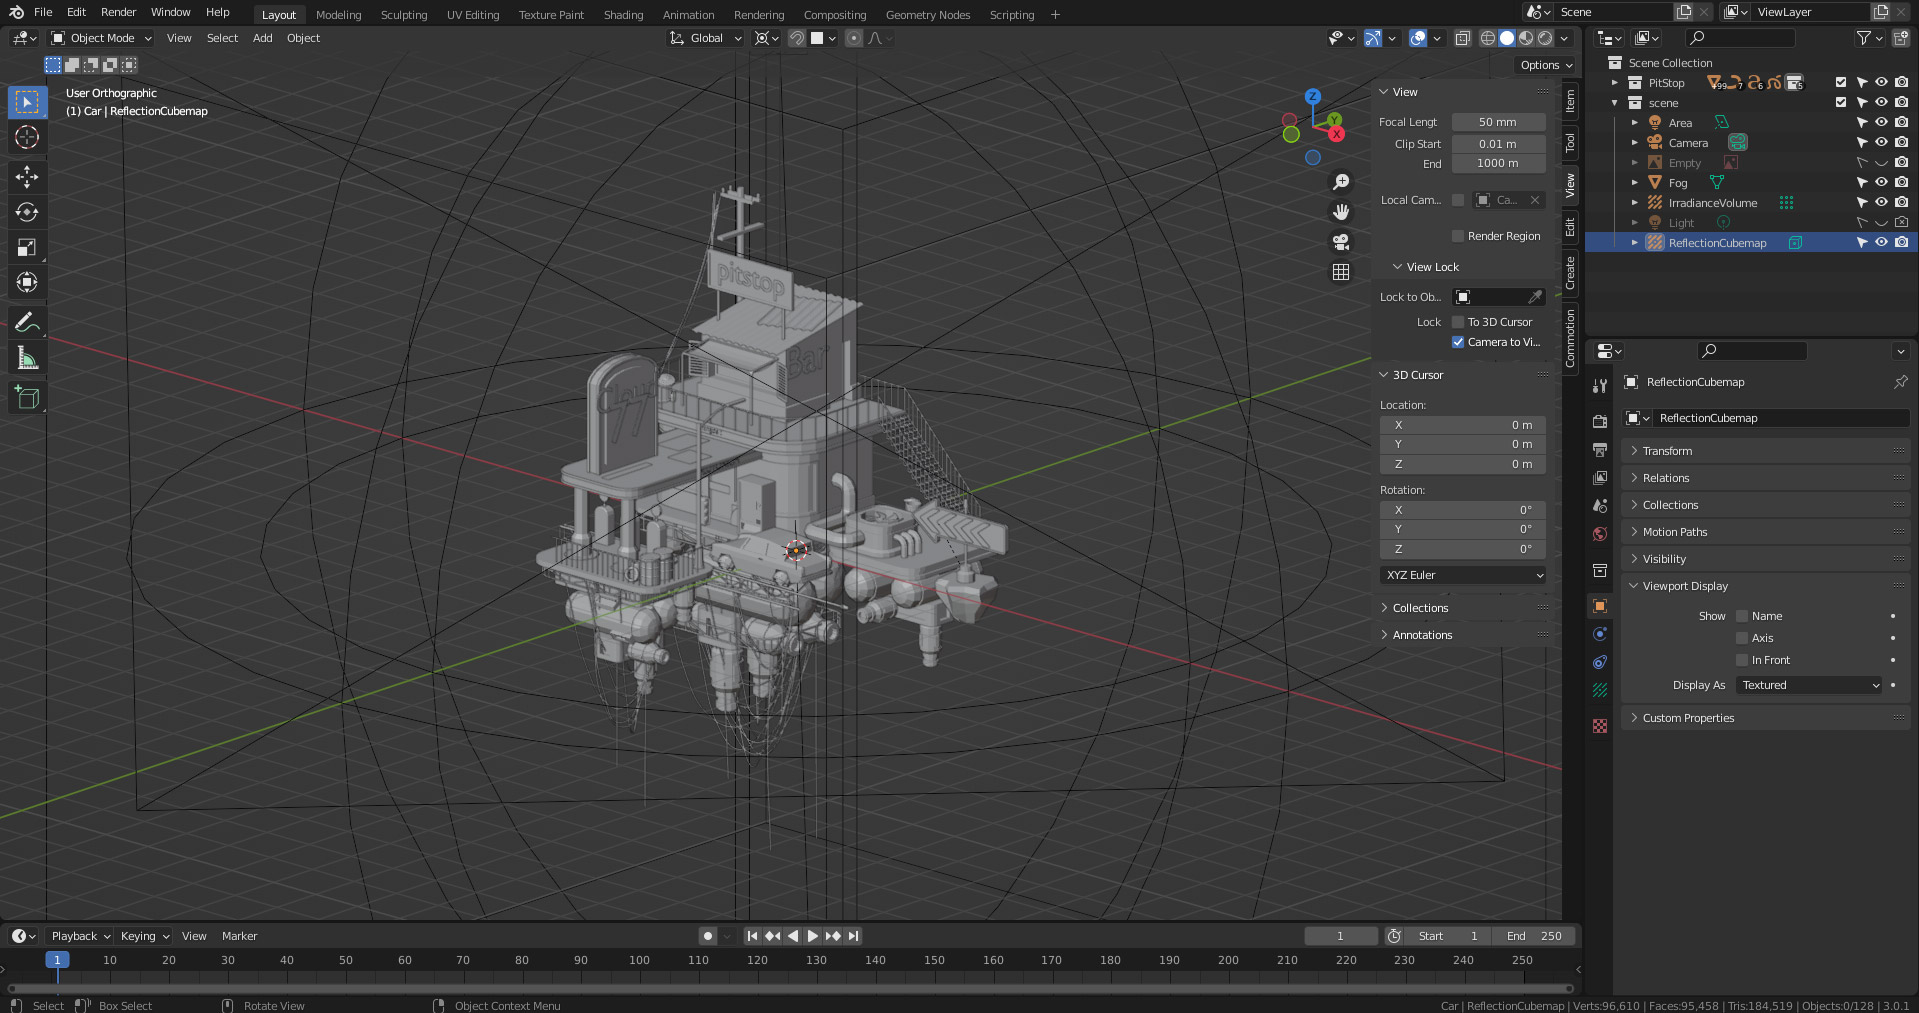Click the Options button in viewport
Viewport: 1919px width, 1013px height.
click(x=1545, y=65)
